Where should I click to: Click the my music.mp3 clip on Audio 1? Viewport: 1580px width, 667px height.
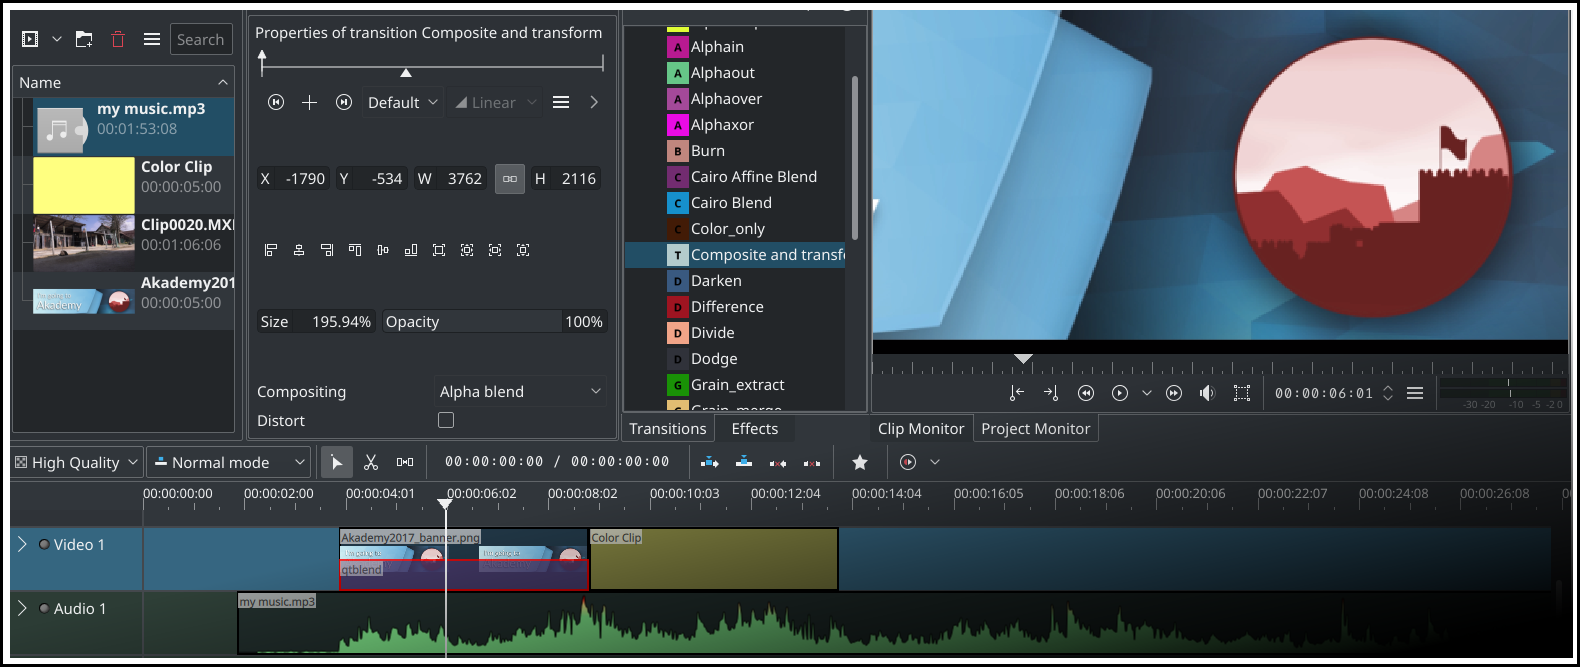coord(895,623)
